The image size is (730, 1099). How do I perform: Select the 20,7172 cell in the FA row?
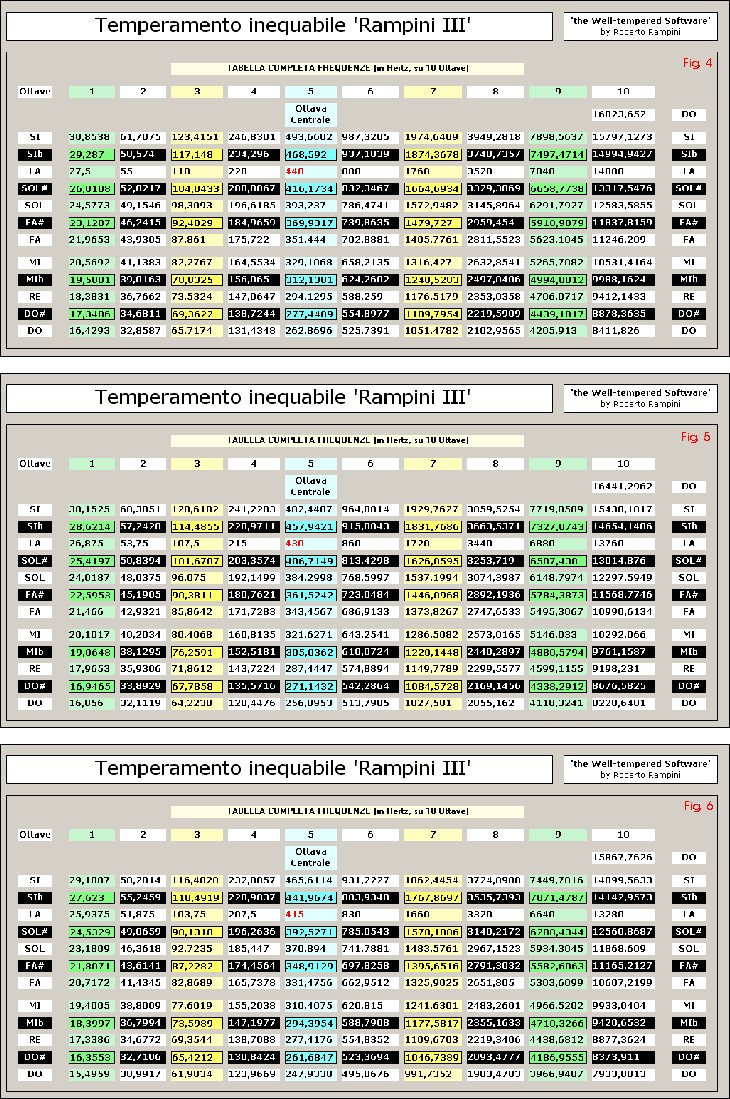click(x=92, y=983)
